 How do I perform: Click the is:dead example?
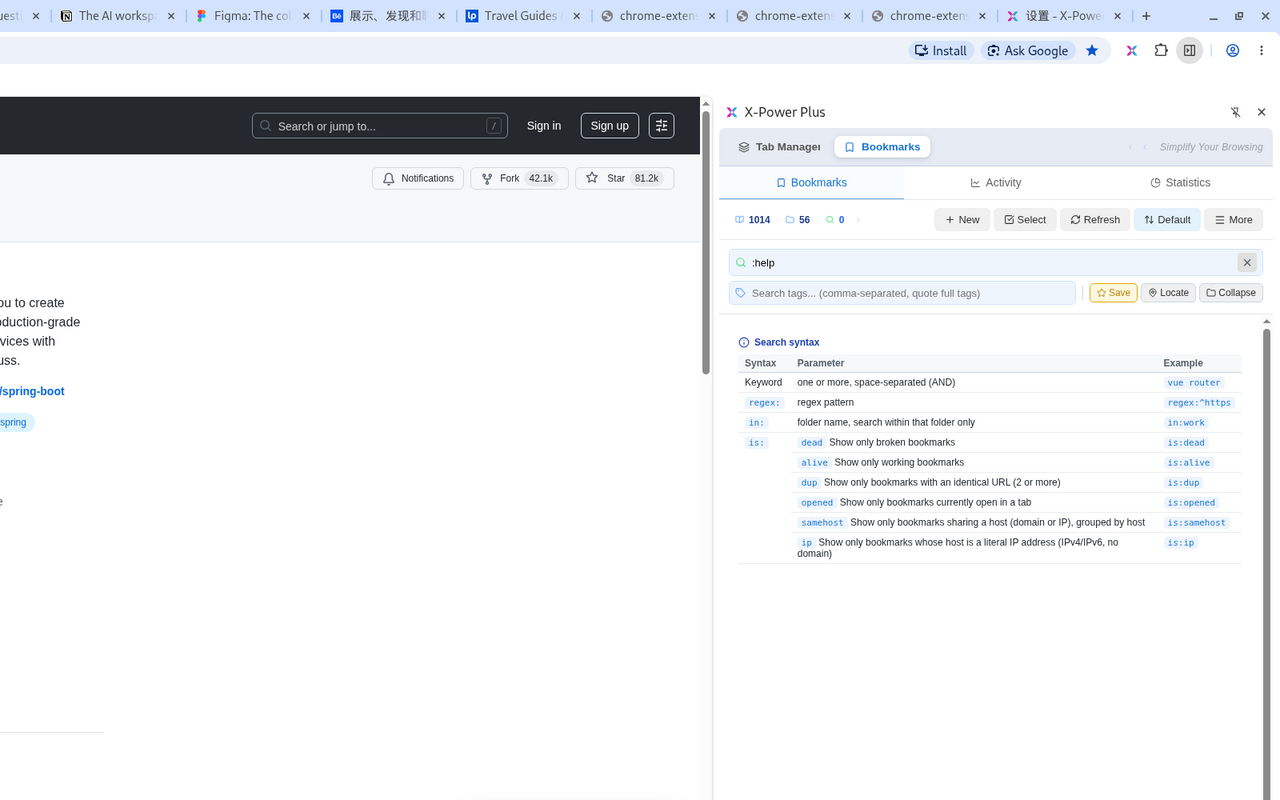(x=1186, y=443)
